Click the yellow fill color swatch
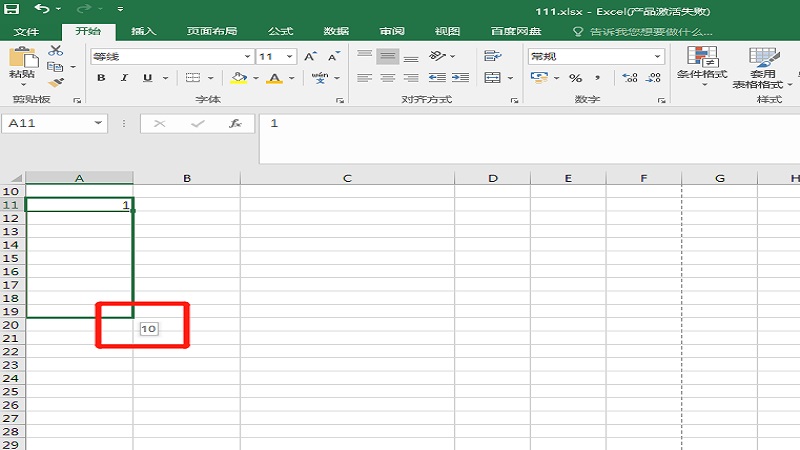This screenshot has height=450, width=800. tap(238, 78)
